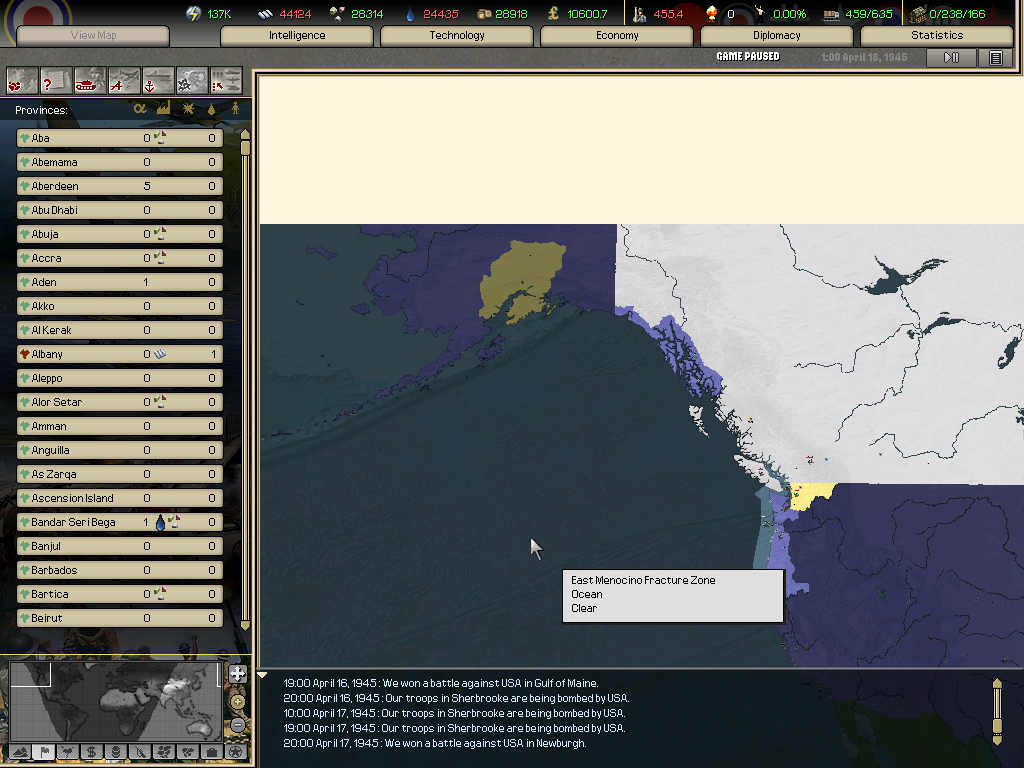Zoom out the map with minus button
1024x768 pixels.
click(237, 725)
